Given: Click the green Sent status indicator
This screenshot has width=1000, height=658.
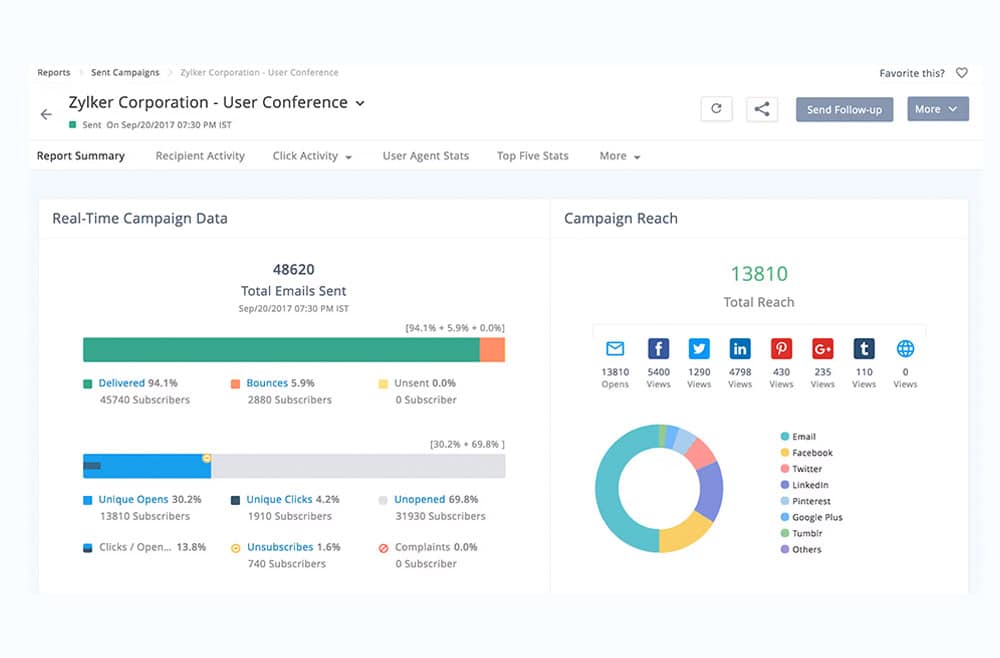Looking at the screenshot, I should [73, 124].
